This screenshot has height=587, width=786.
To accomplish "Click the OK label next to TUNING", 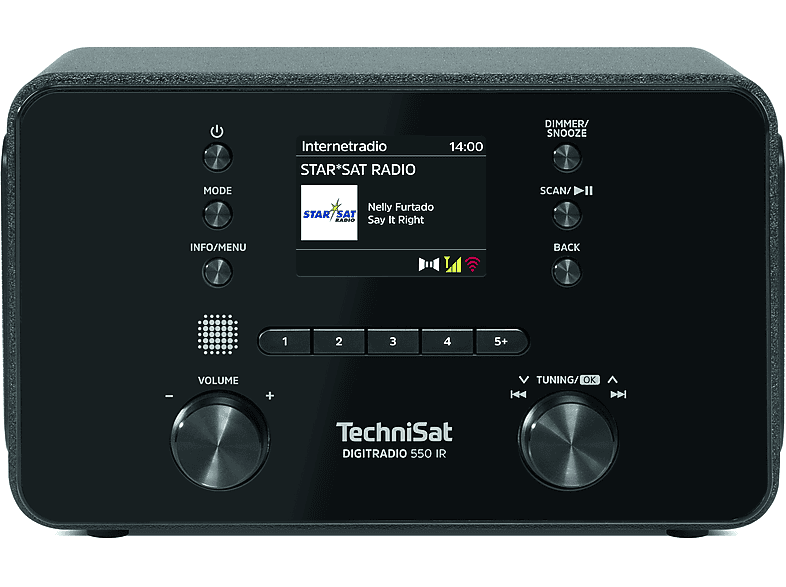I will (x=590, y=379).
